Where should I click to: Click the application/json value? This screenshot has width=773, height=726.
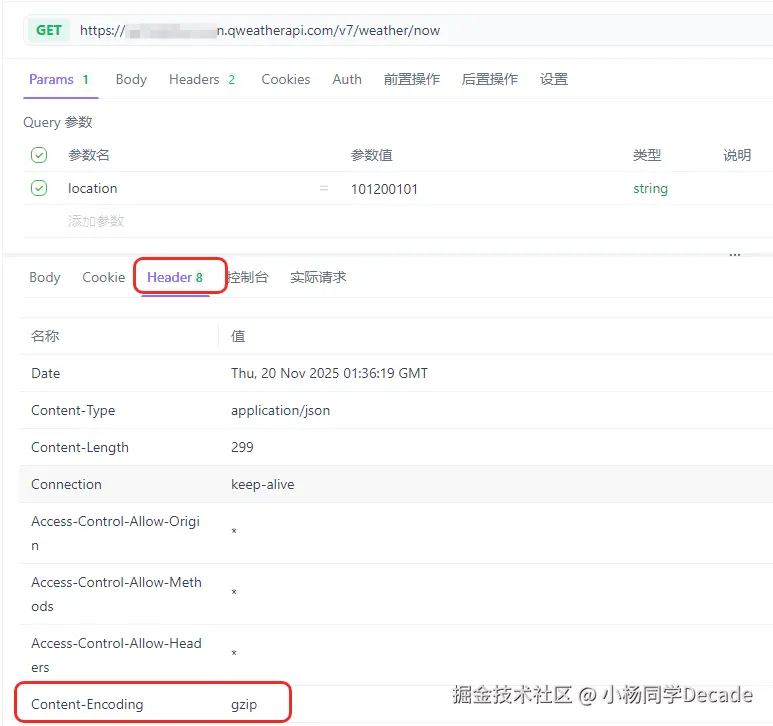(281, 410)
